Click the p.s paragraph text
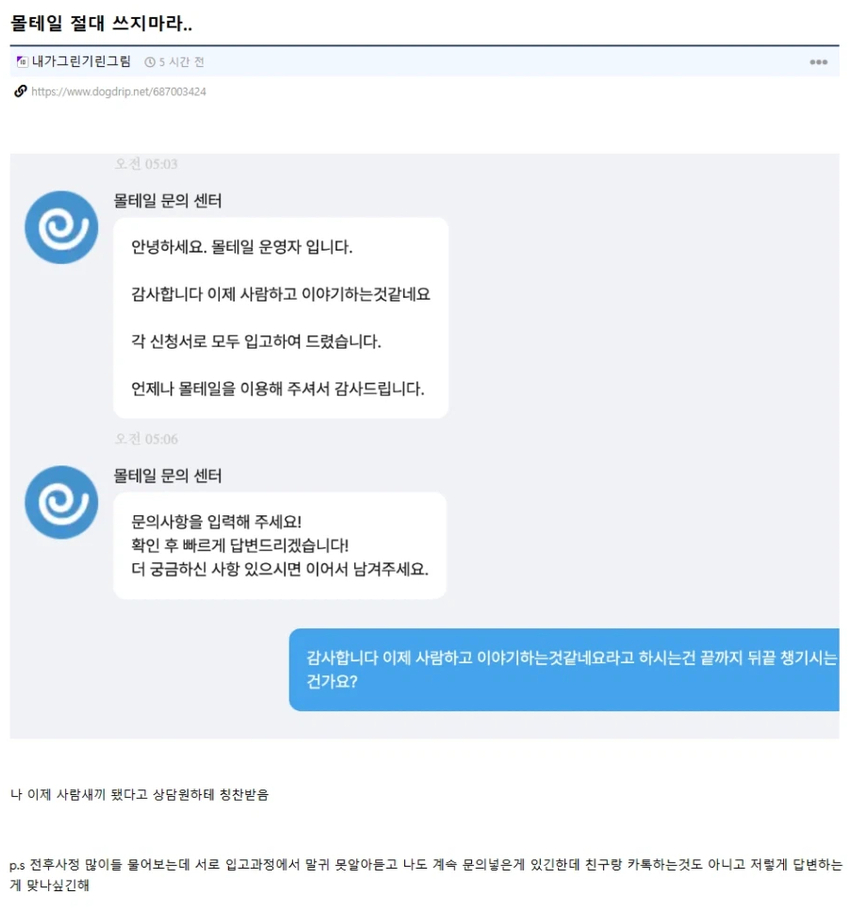The image size is (850, 911). pos(425,874)
